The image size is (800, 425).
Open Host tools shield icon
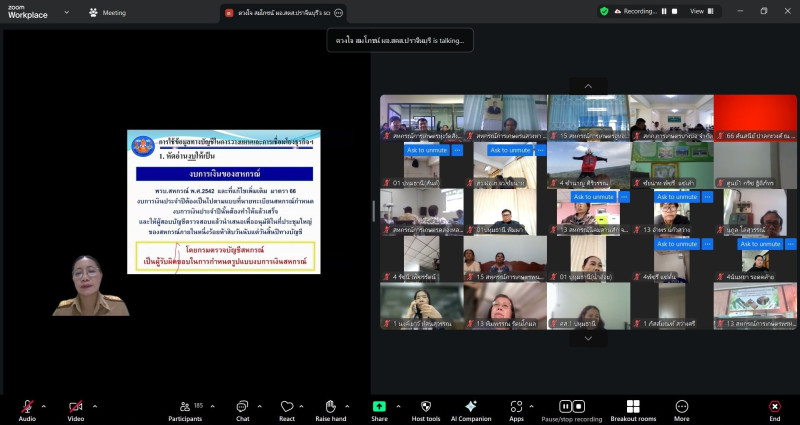pos(425,408)
